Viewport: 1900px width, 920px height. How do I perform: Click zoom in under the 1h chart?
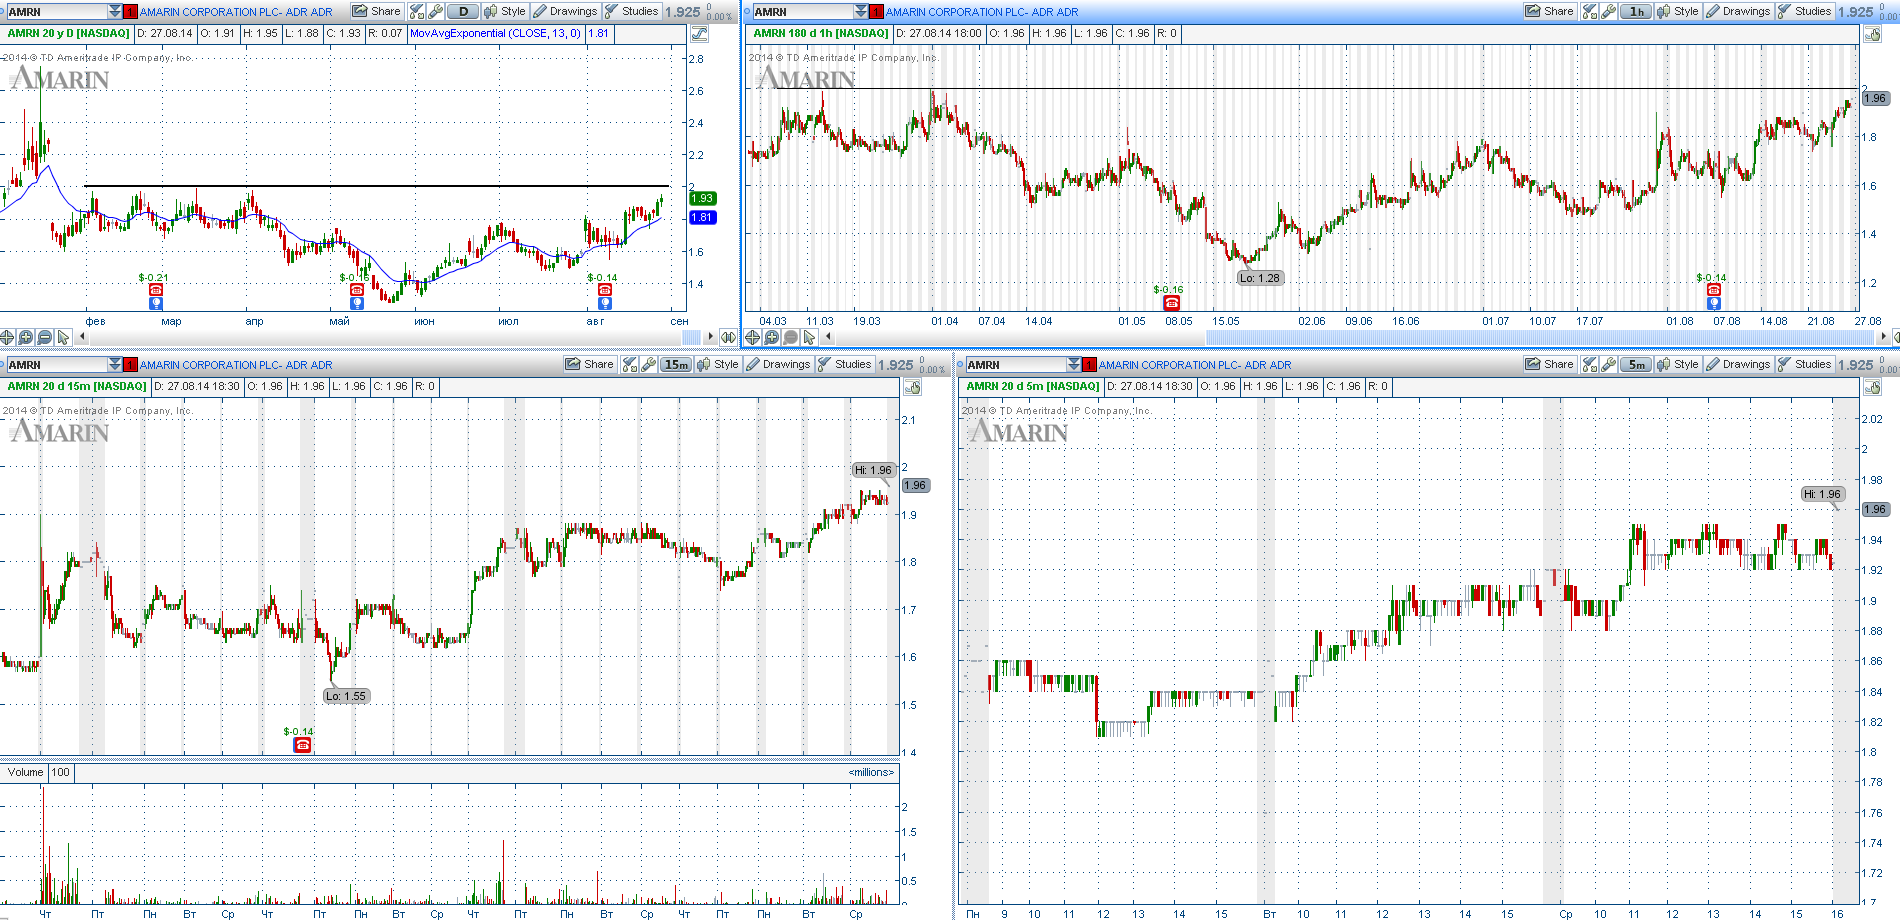click(772, 337)
